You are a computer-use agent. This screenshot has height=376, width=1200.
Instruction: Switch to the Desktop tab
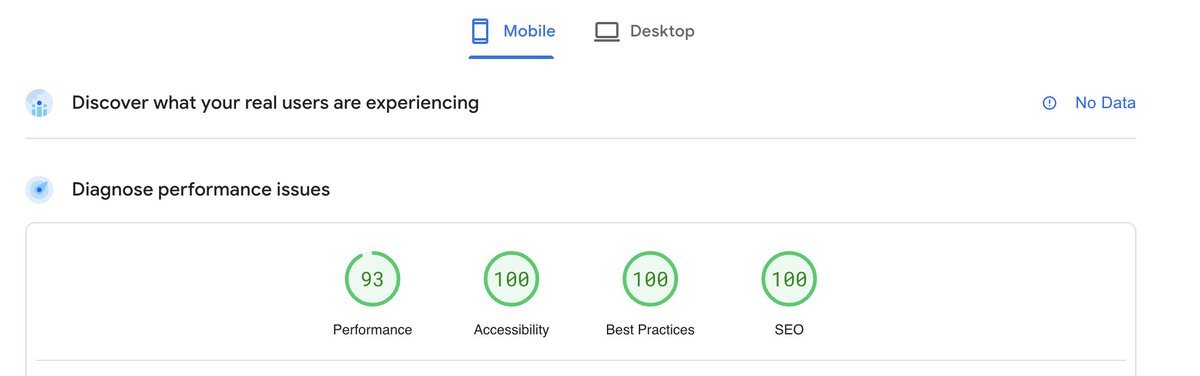tap(644, 31)
